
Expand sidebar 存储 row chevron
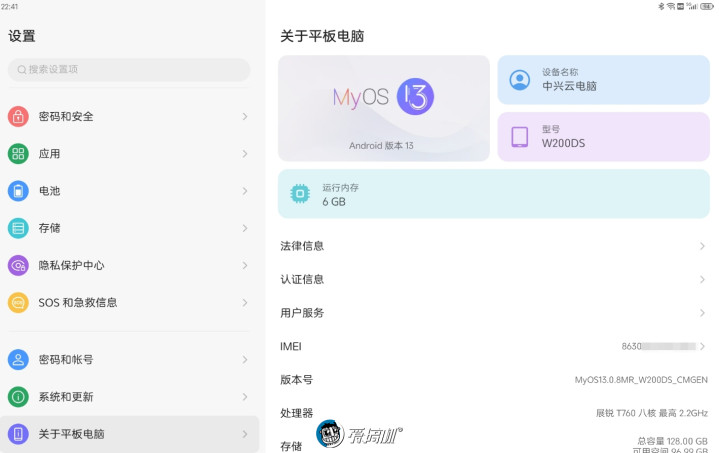(x=245, y=228)
